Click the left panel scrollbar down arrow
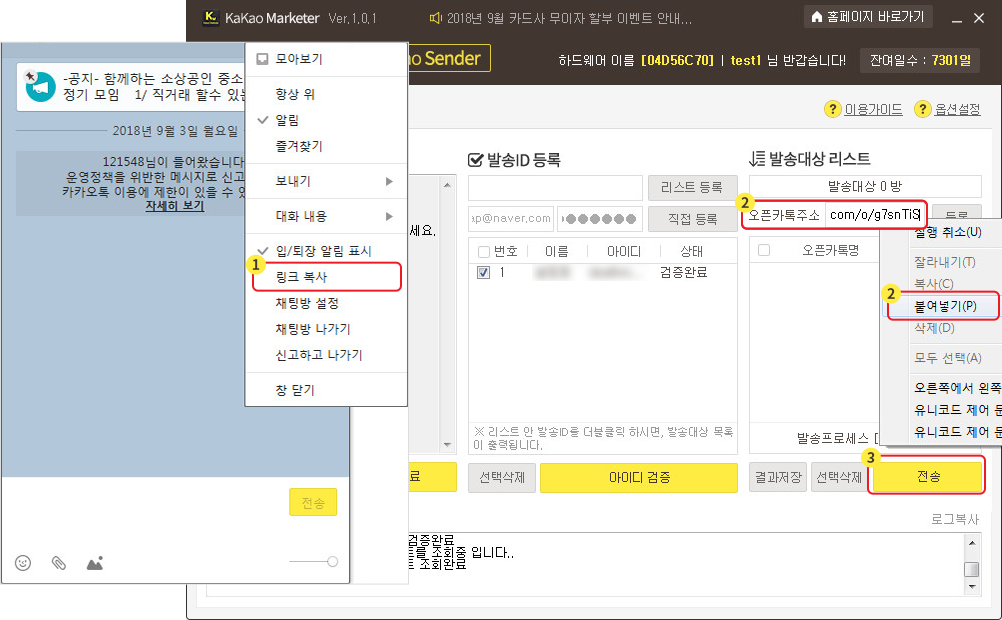The width and height of the screenshot is (1002, 620). coord(447,445)
